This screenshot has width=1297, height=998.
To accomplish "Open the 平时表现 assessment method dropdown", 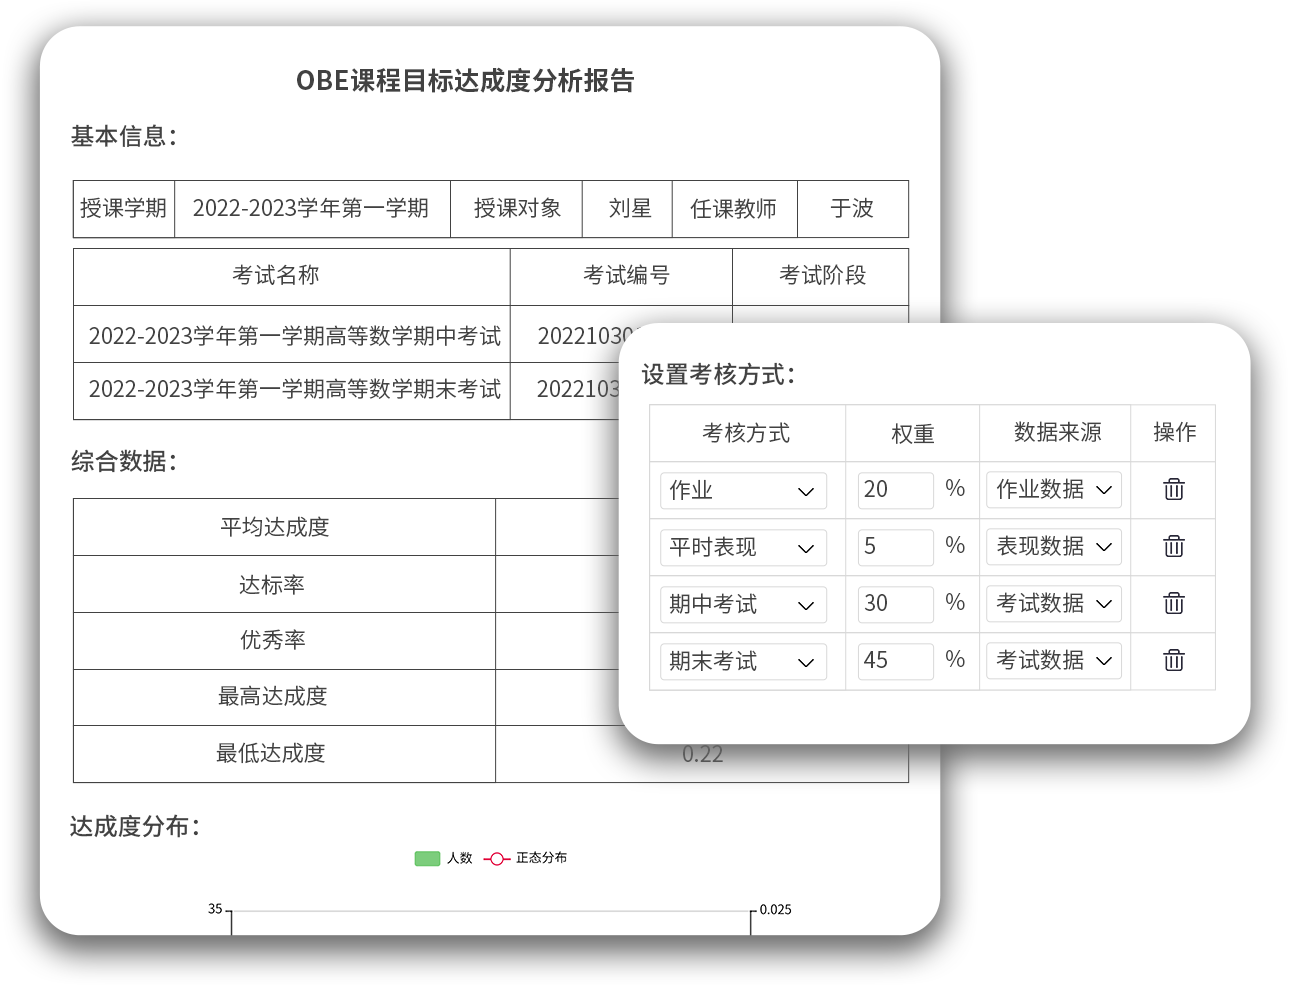I will click(x=743, y=547).
